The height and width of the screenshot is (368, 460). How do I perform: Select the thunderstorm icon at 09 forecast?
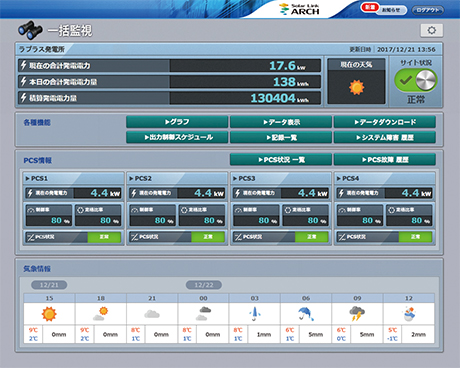coord(357,314)
